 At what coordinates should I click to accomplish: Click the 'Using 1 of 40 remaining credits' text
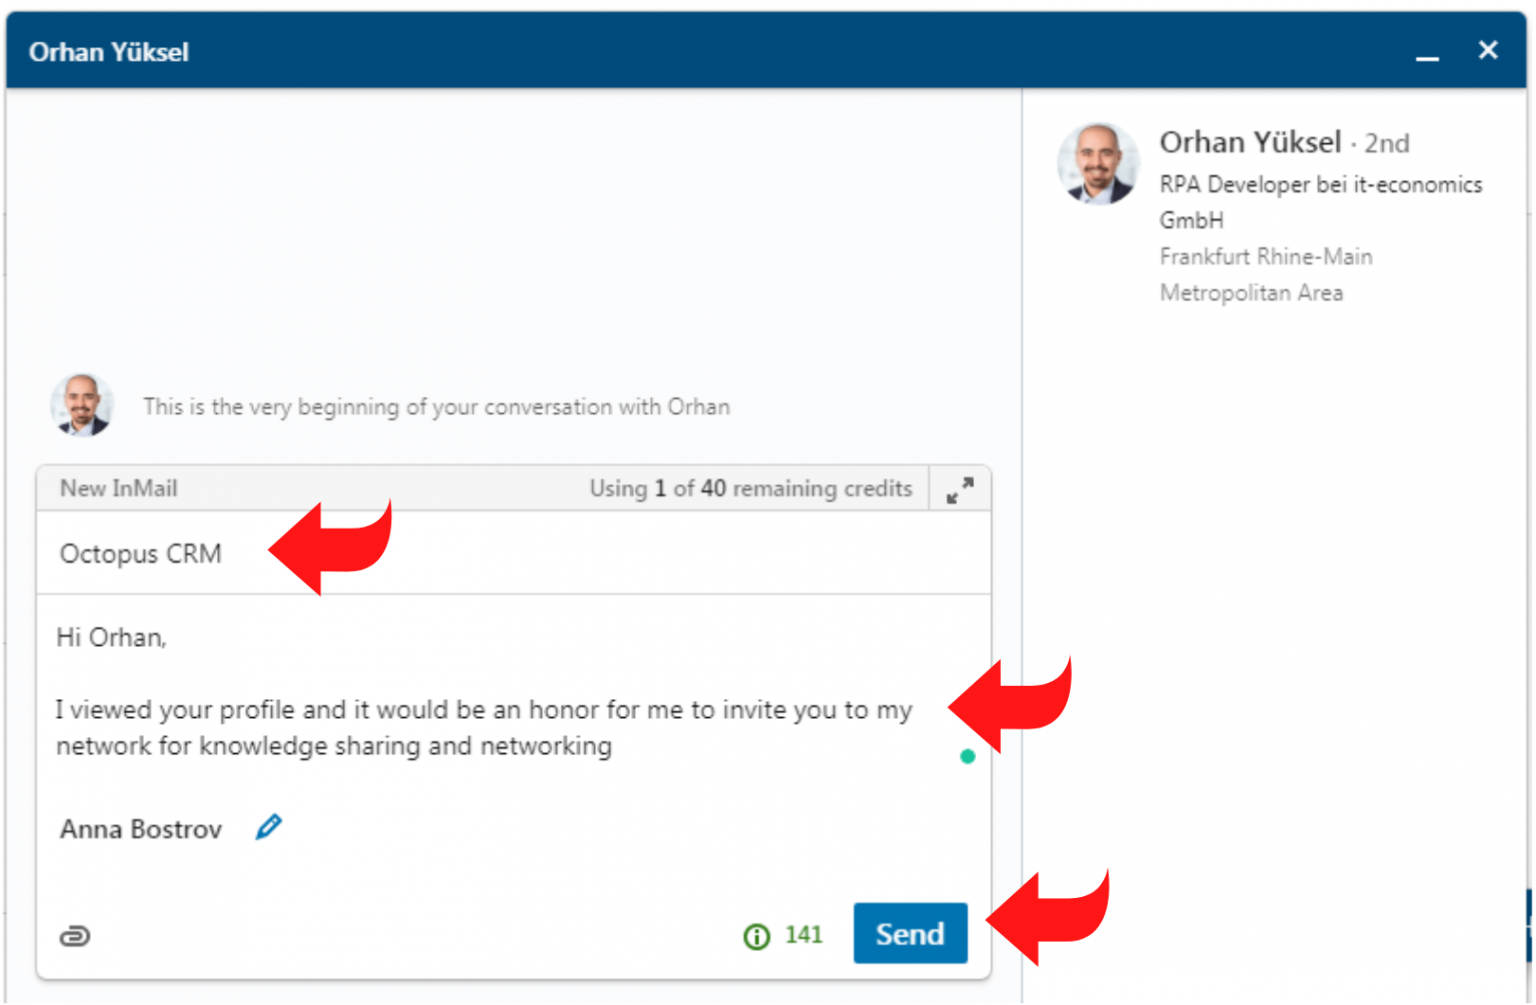[751, 489]
